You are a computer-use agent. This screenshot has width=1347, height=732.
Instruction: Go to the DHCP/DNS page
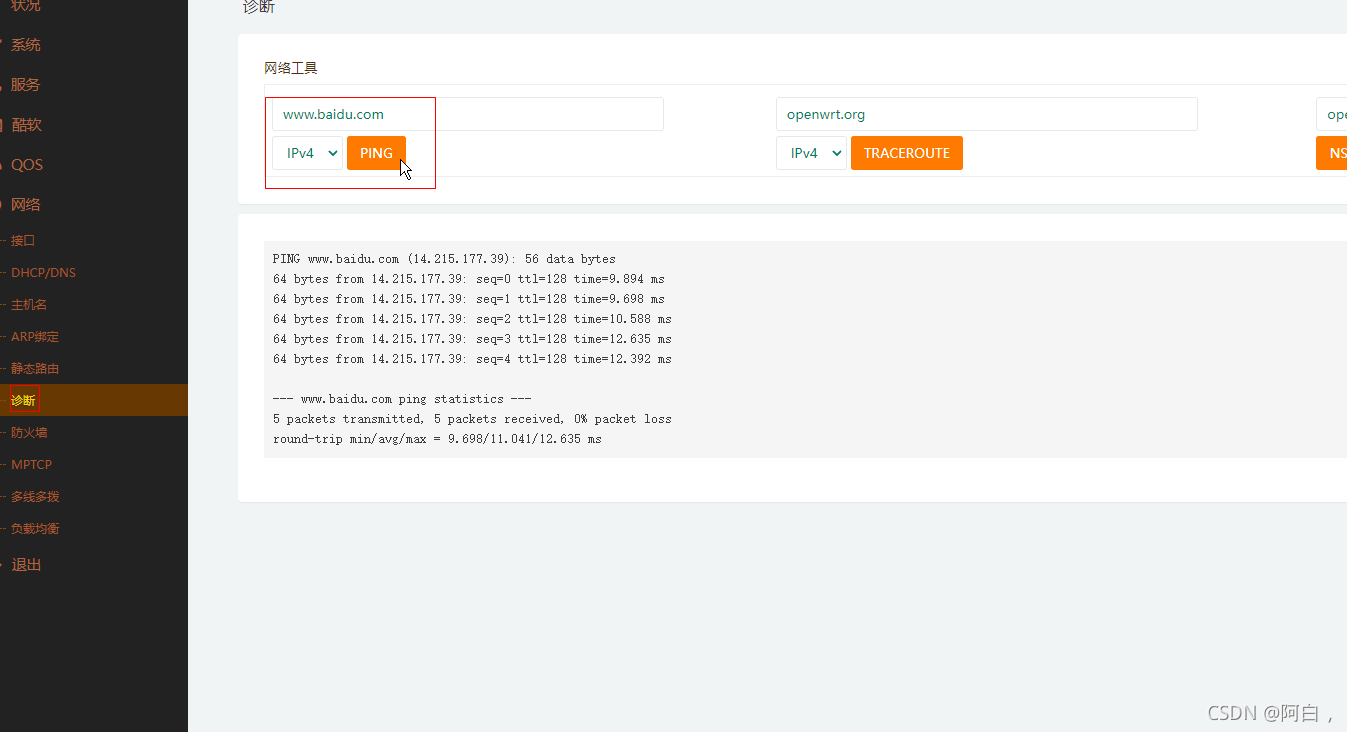coord(43,273)
